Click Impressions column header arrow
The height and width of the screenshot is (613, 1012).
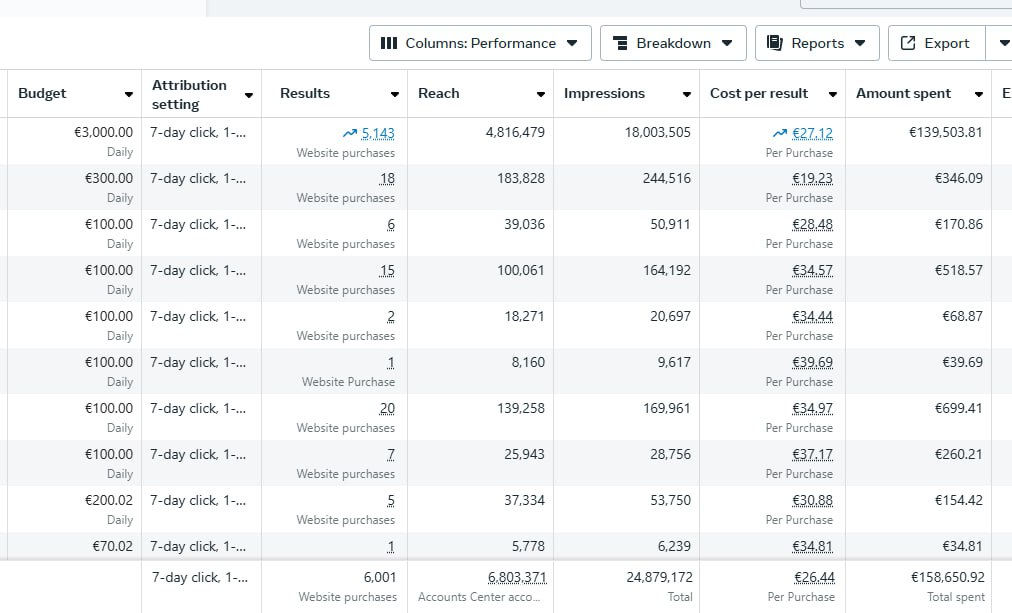pyautogui.click(x=687, y=95)
